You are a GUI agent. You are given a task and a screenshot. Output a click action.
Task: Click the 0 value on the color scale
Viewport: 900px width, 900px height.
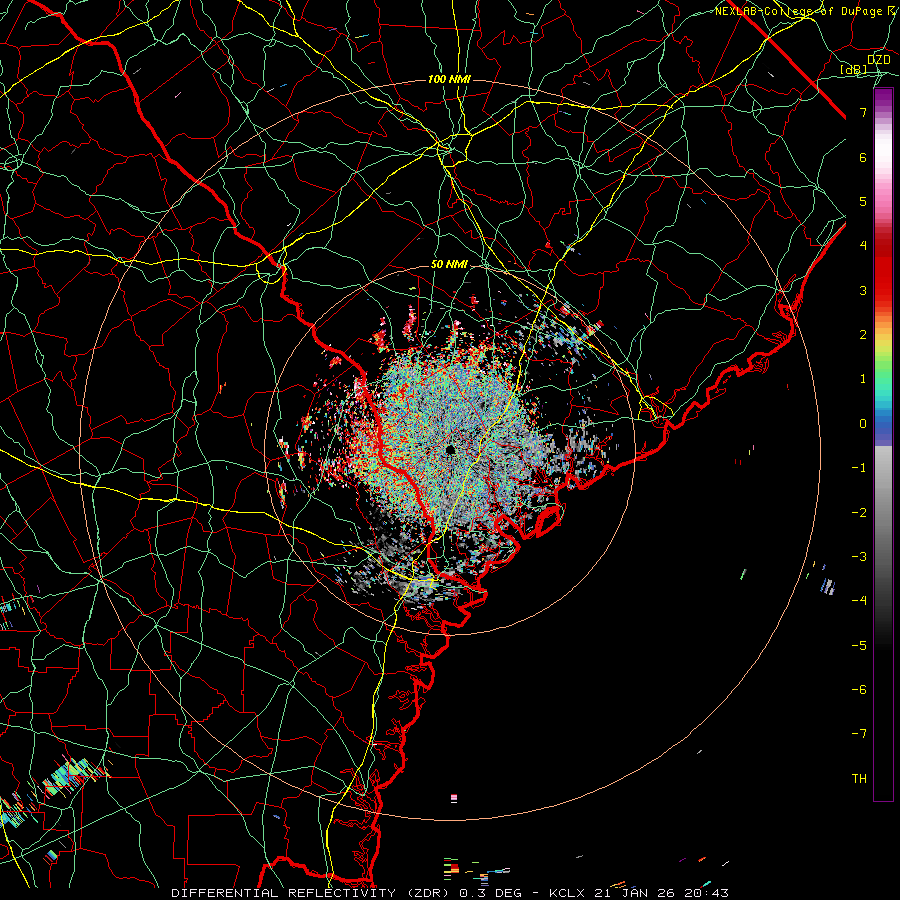863,424
